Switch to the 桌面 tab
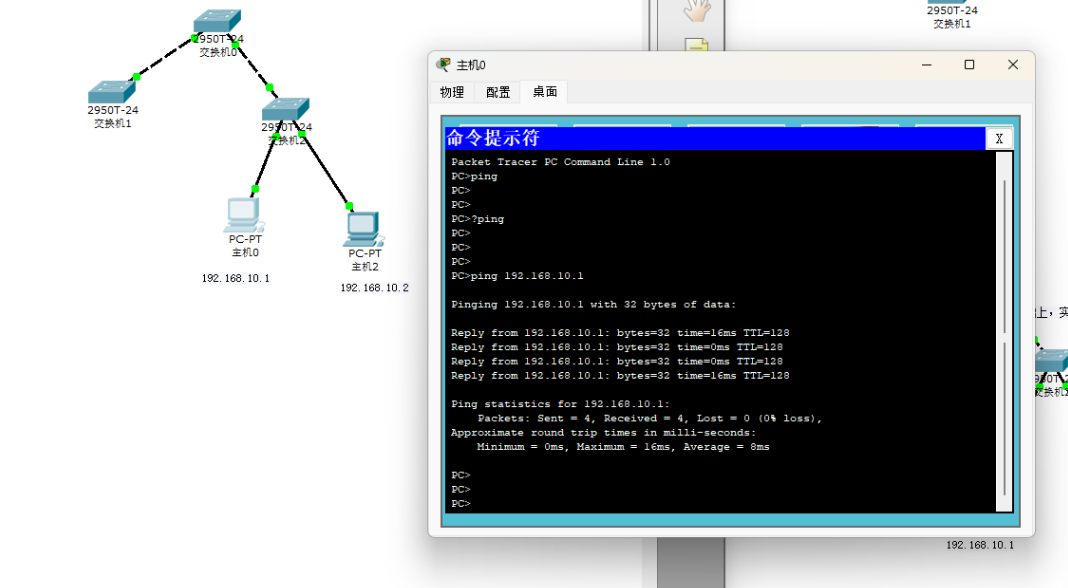The width and height of the screenshot is (1068, 588). [545, 91]
